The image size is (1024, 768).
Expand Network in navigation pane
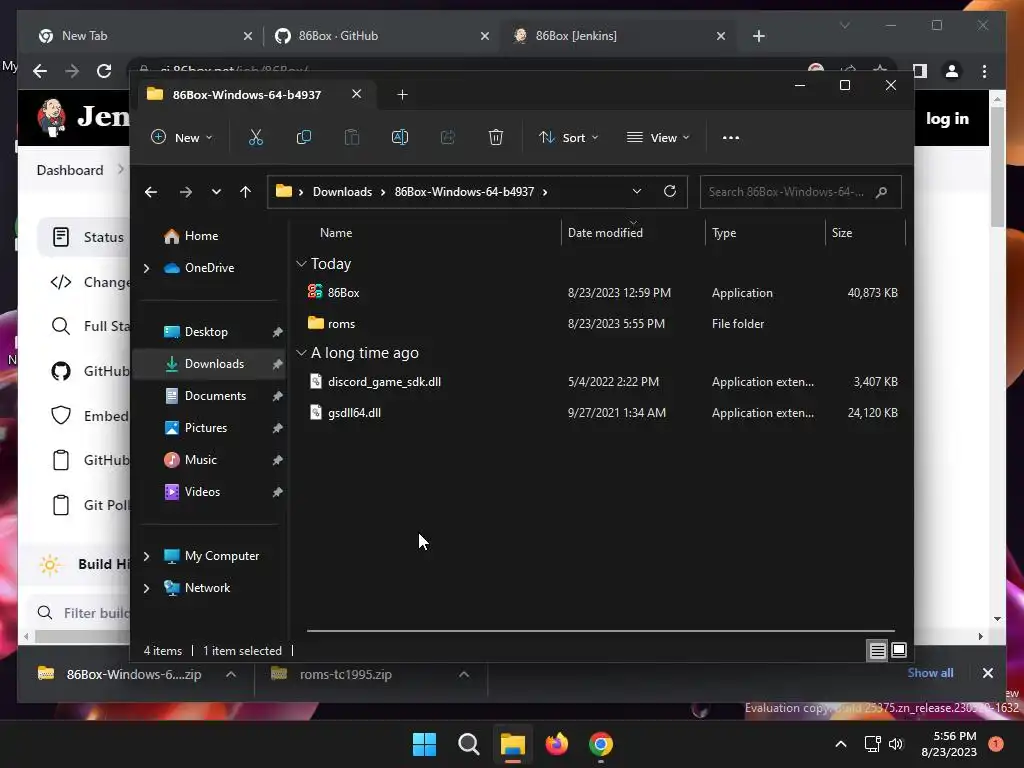pyautogui.click(x=147, y=588)
